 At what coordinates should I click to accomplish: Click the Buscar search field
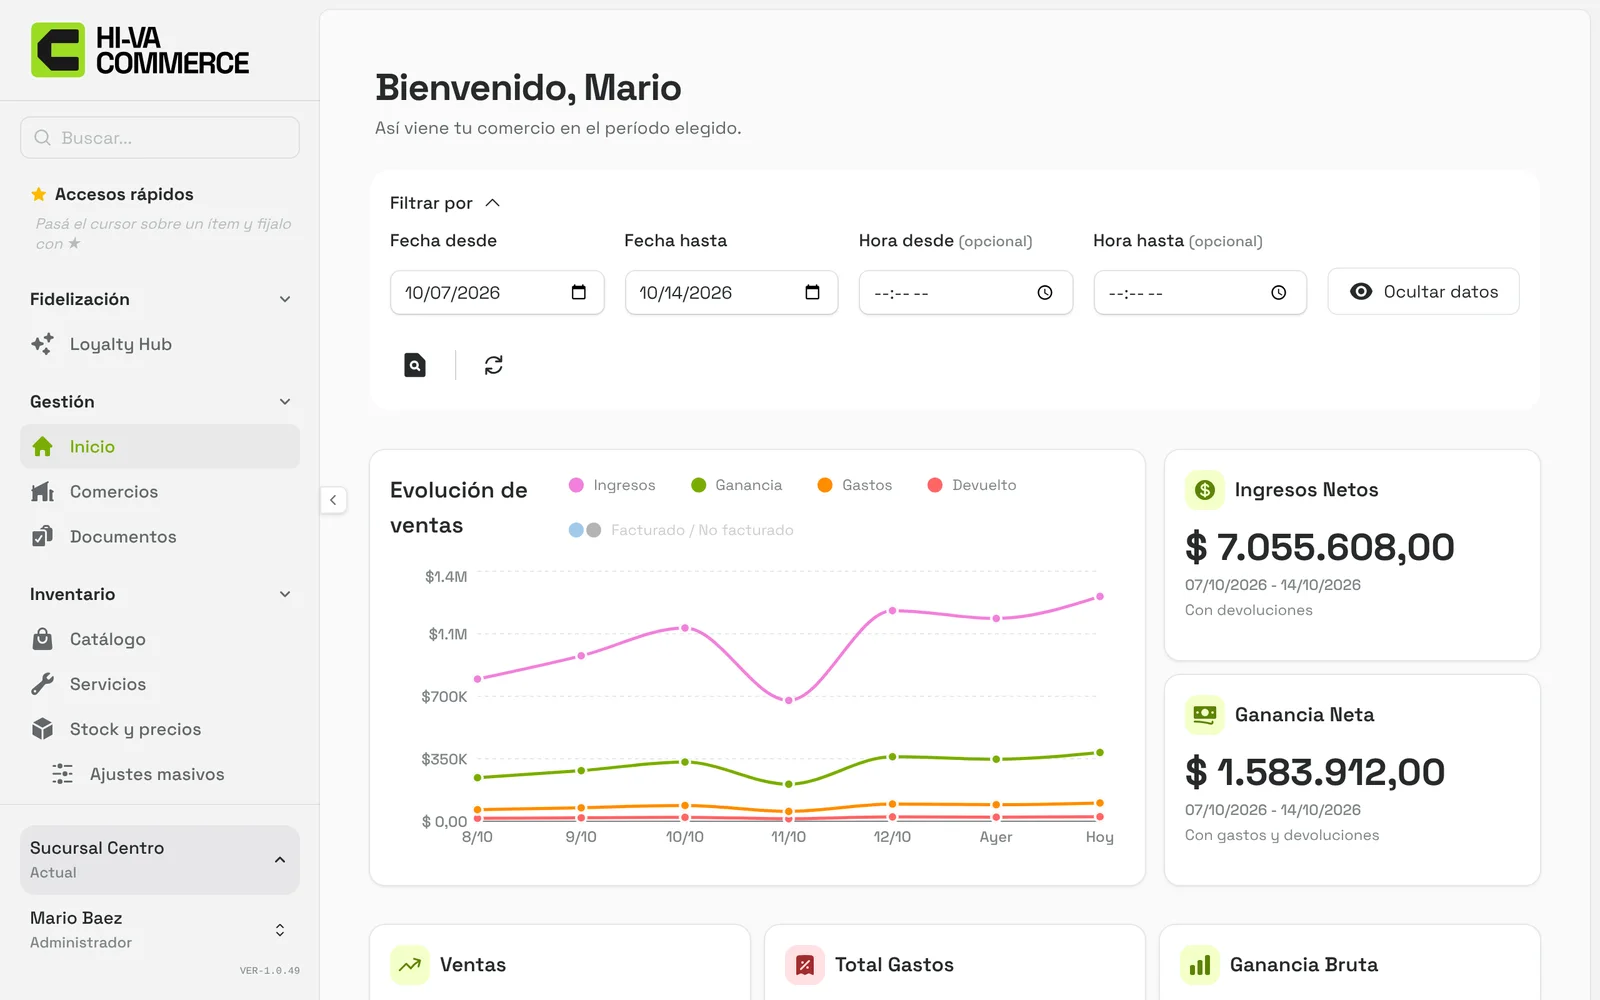point(160,138)
